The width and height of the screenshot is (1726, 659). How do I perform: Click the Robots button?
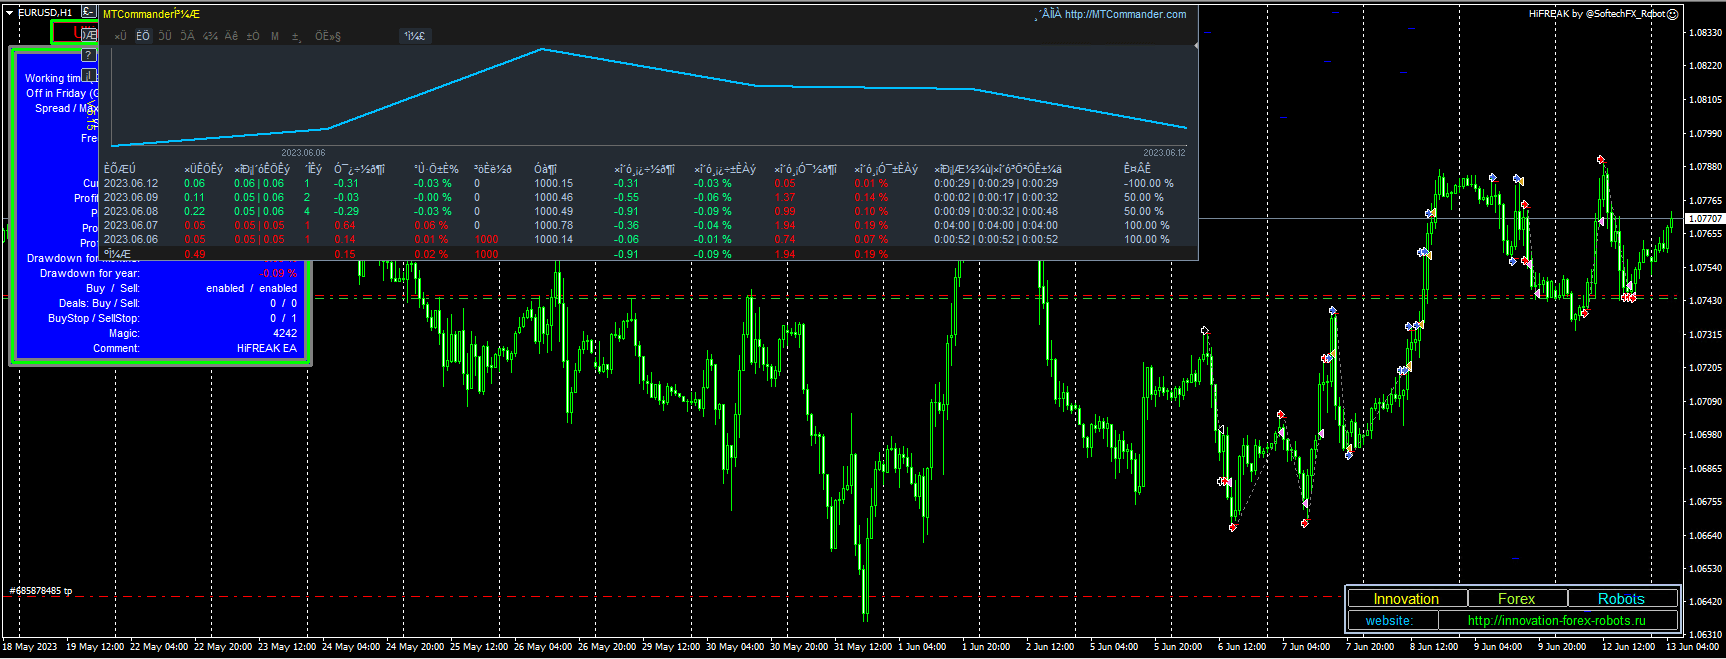click(1621, 599)
